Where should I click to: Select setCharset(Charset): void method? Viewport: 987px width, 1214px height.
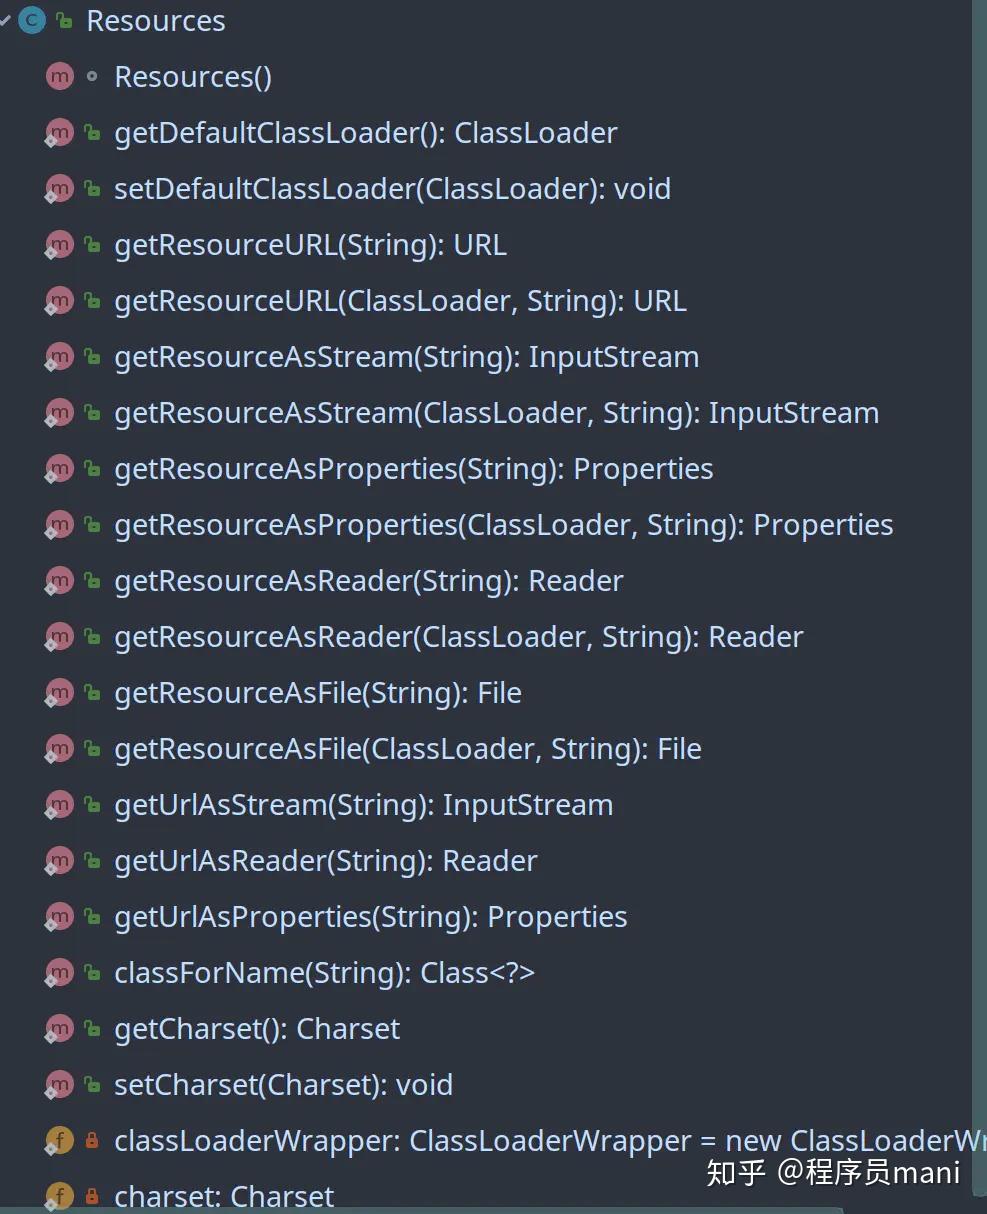[x=283, y=1085]
